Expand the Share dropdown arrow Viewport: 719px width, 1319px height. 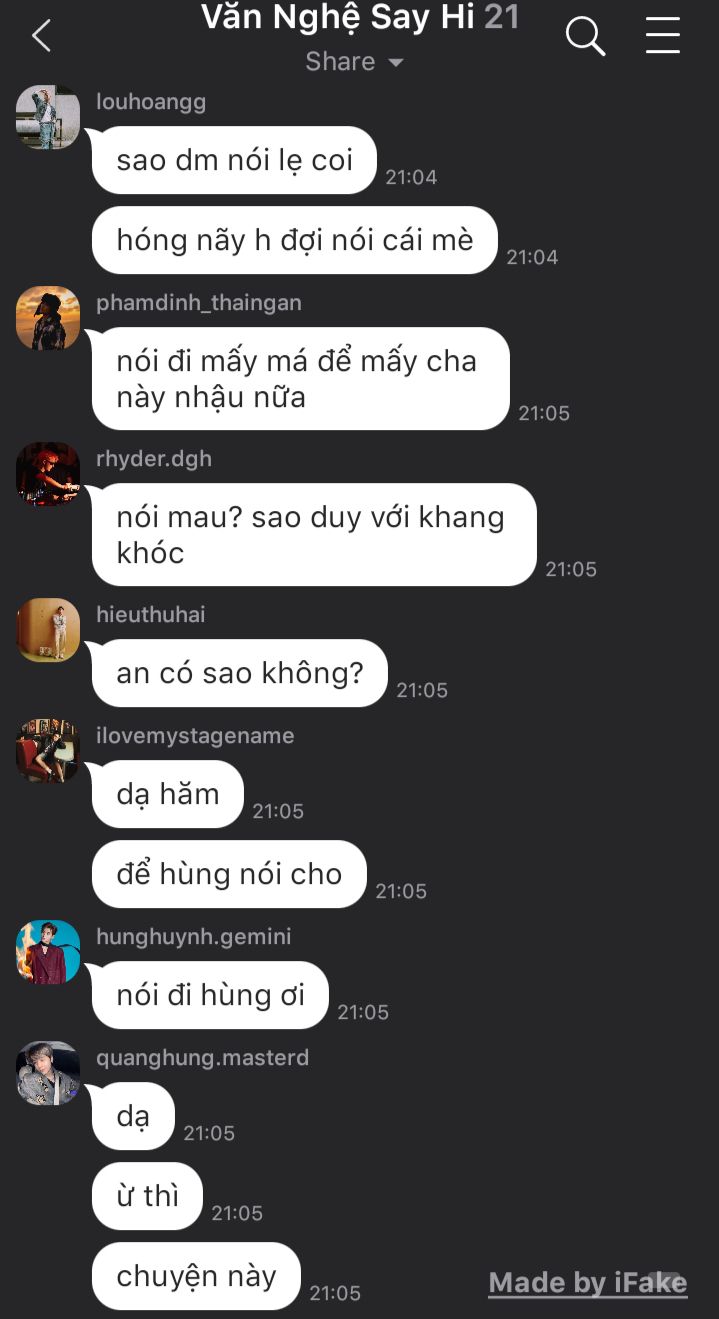(396, 62)
